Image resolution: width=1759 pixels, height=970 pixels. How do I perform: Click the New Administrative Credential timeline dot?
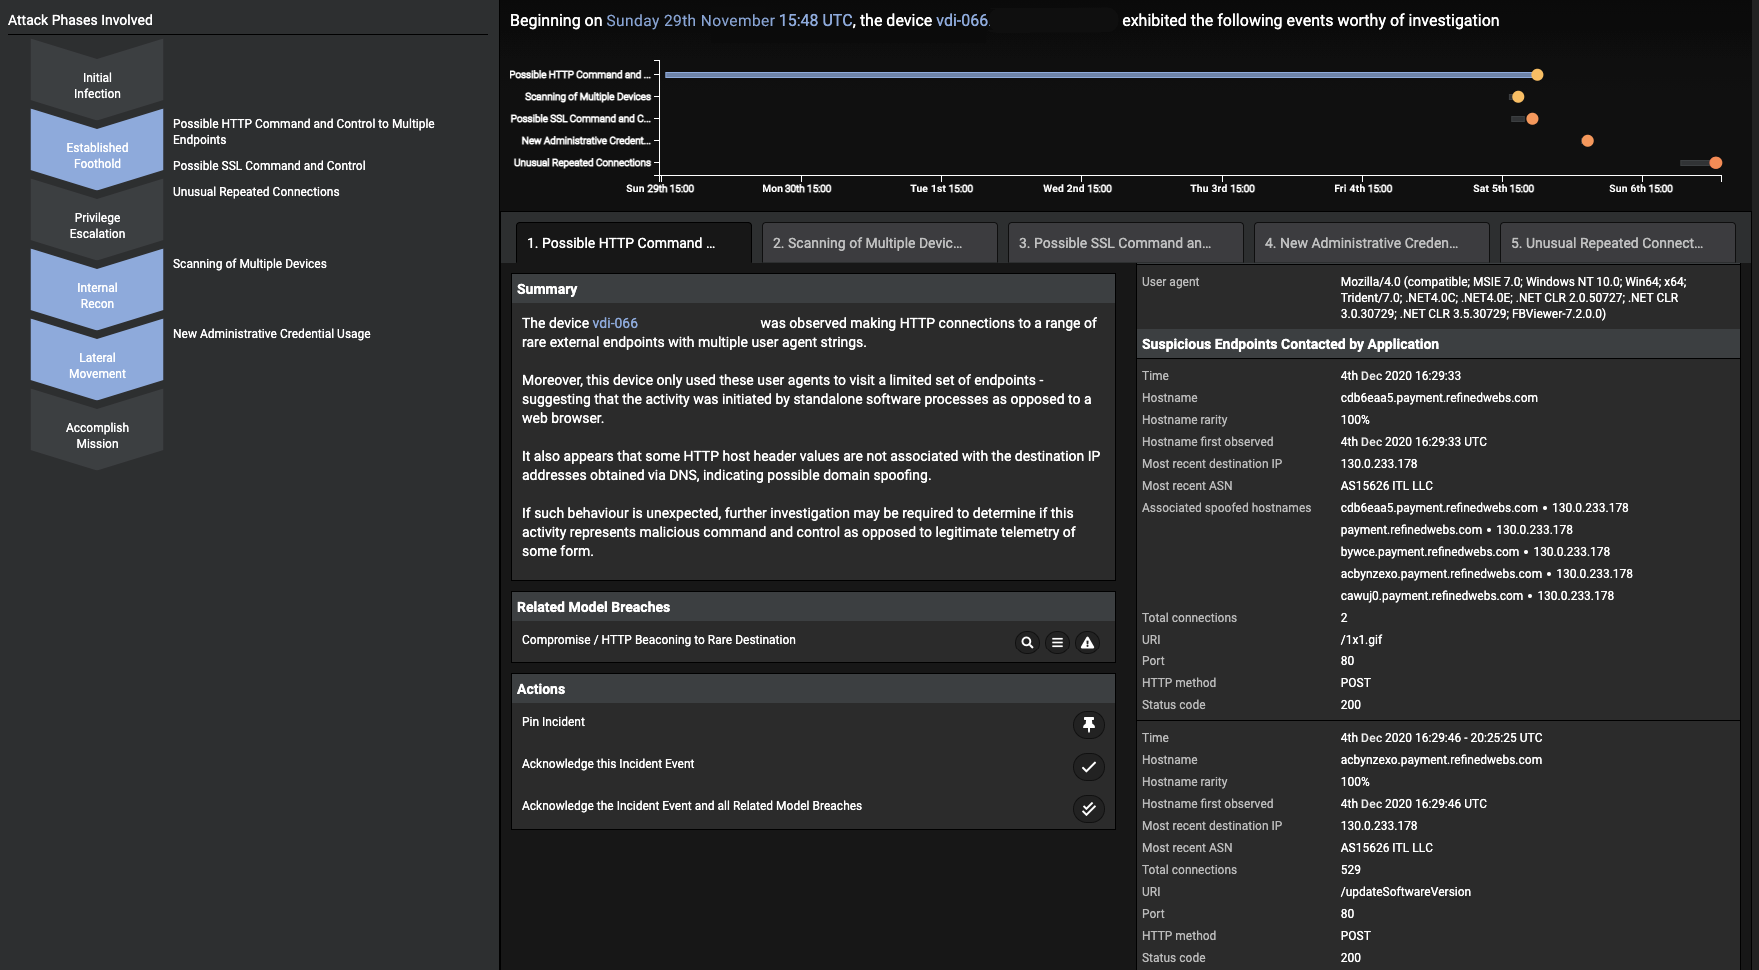coord(1587,141)
